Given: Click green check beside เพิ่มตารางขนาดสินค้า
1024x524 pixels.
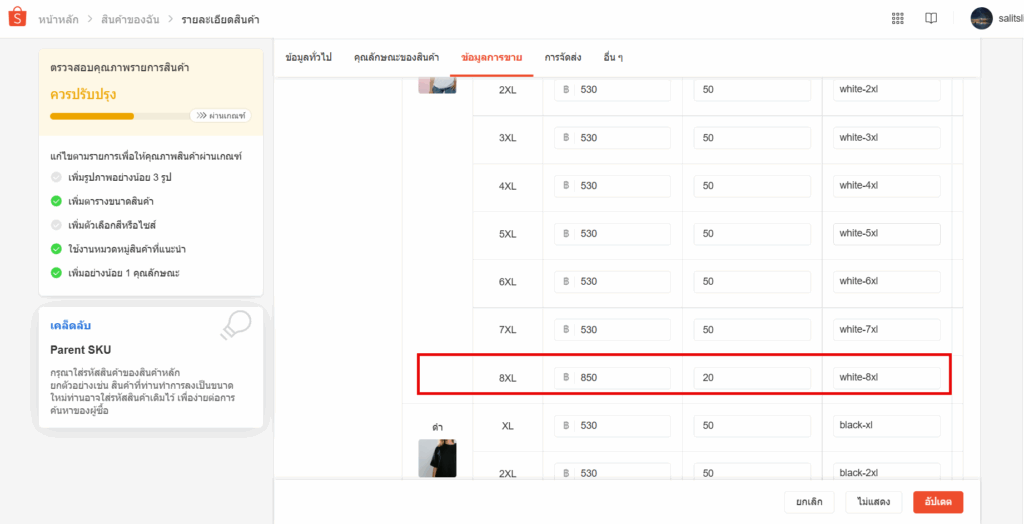Looking at the screenshot, I should point(56,201).
